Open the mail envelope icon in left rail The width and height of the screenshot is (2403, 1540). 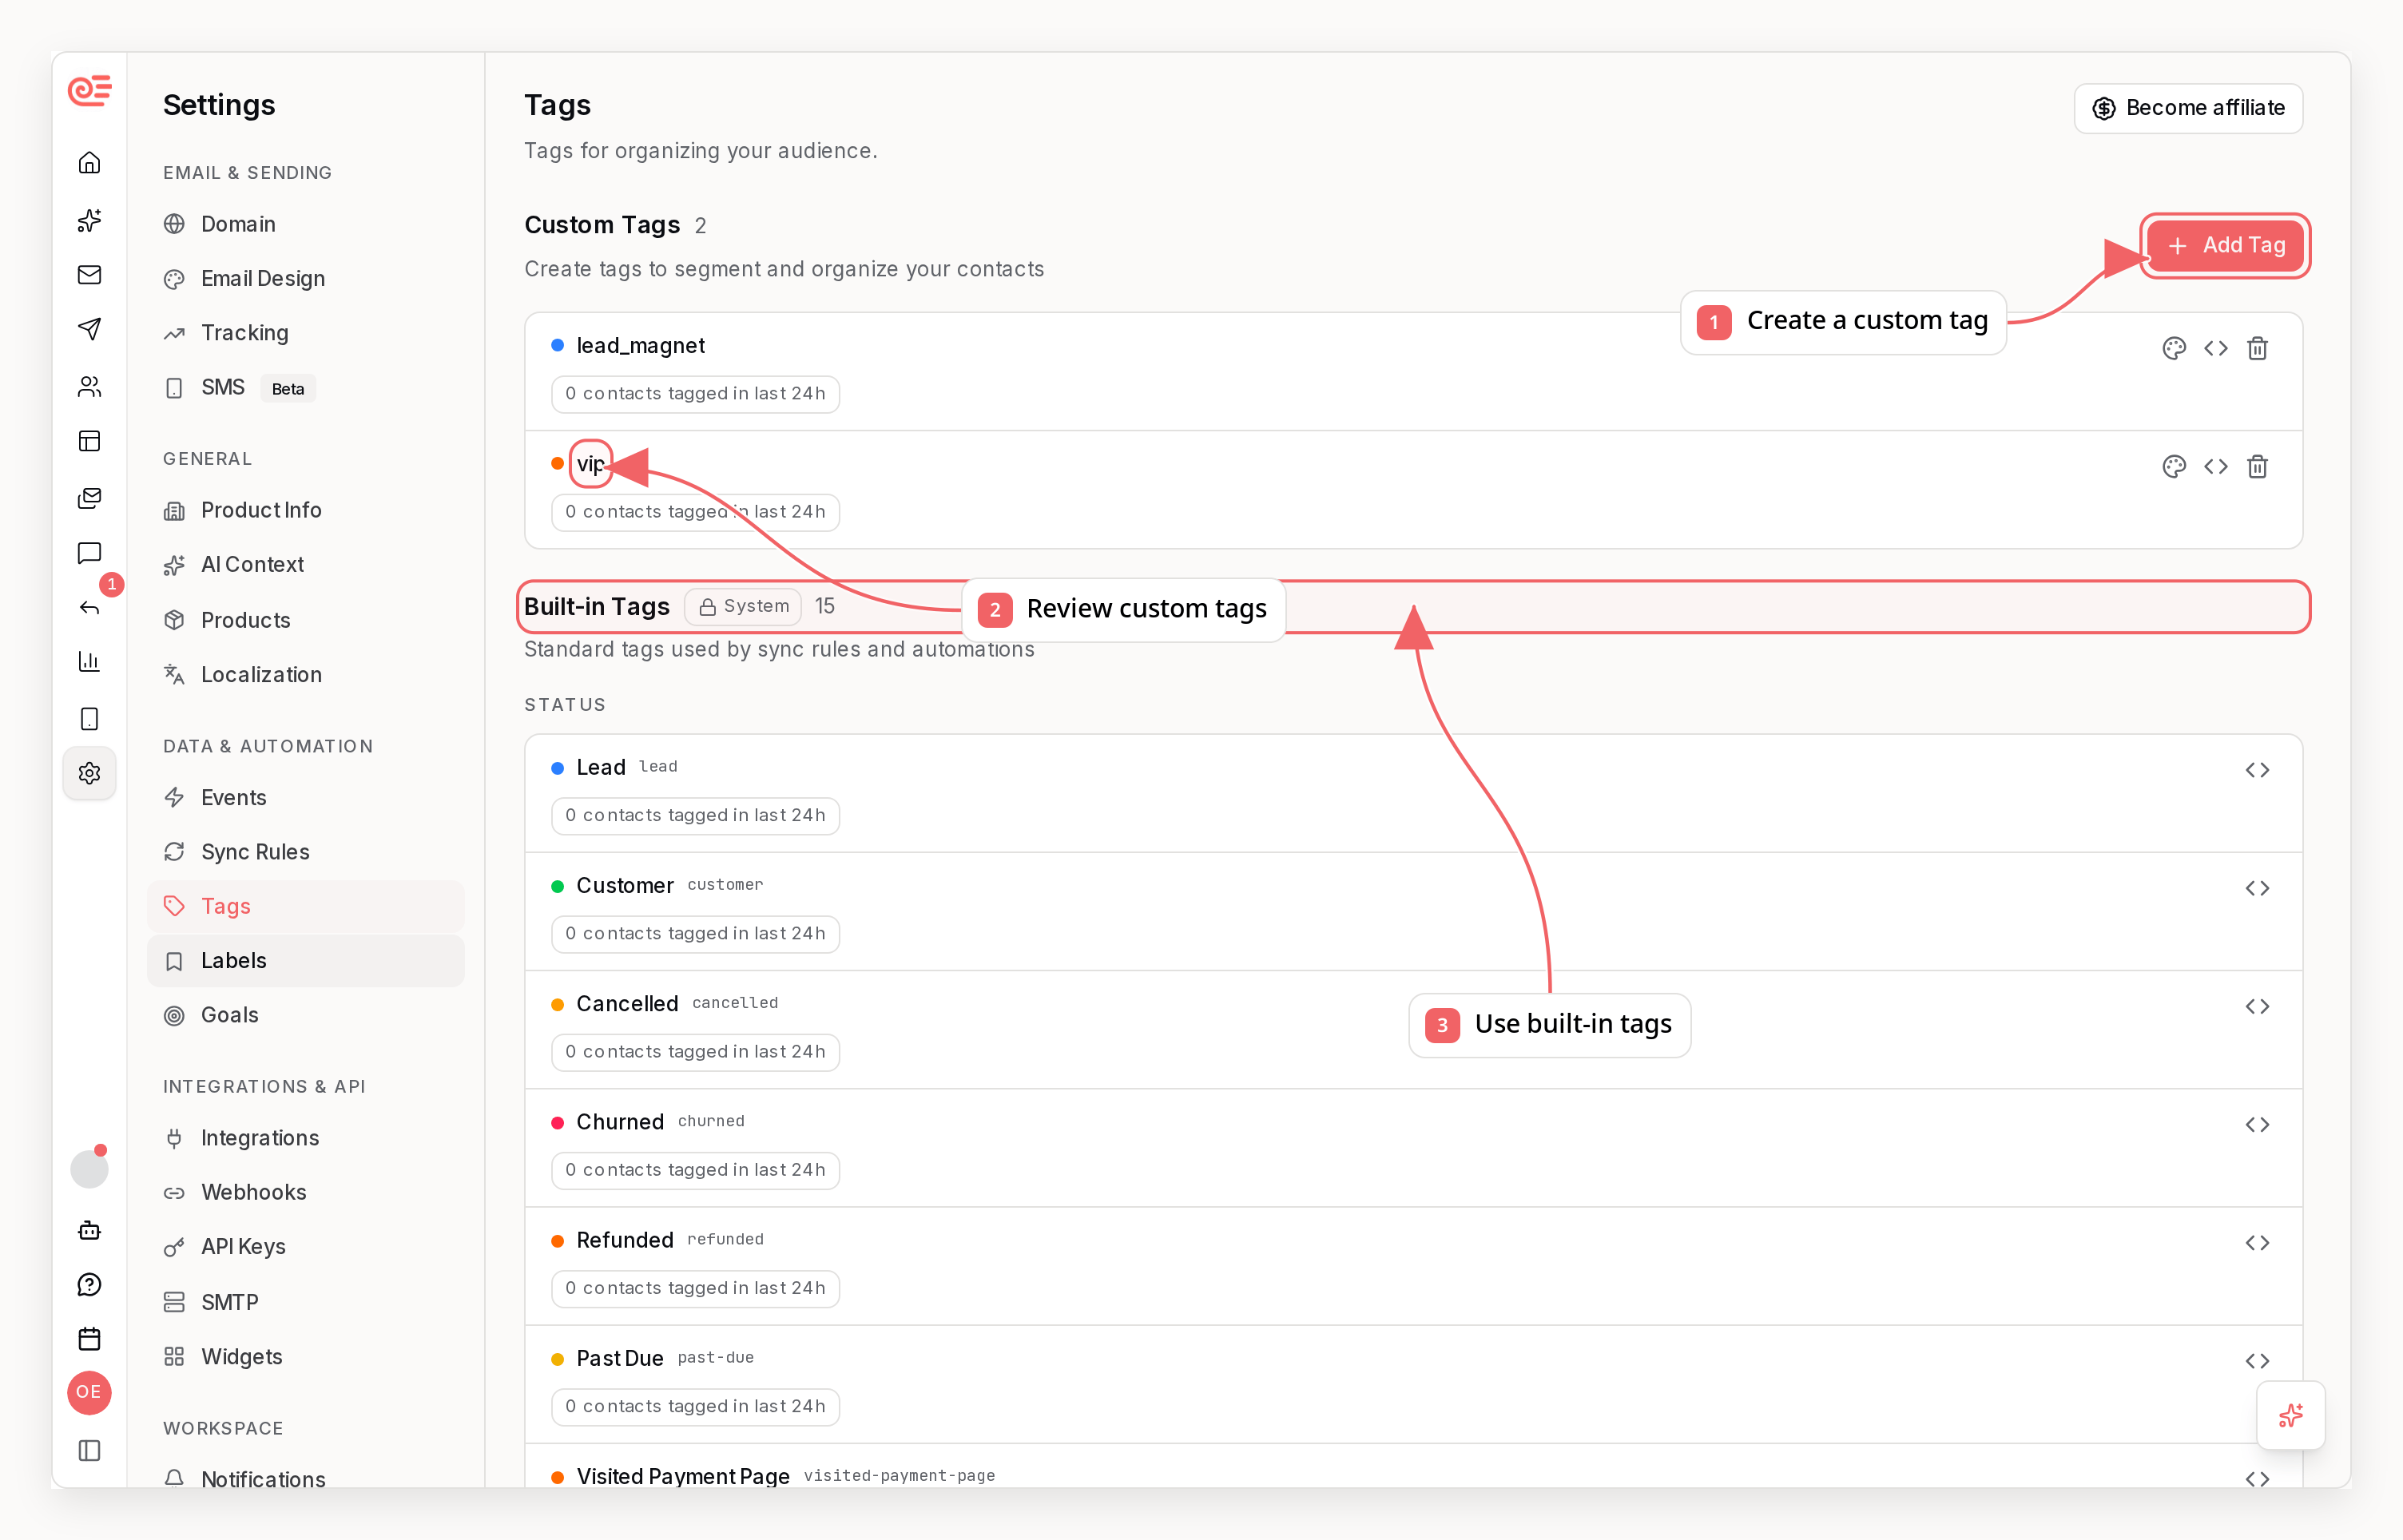(x=89, y=275)
